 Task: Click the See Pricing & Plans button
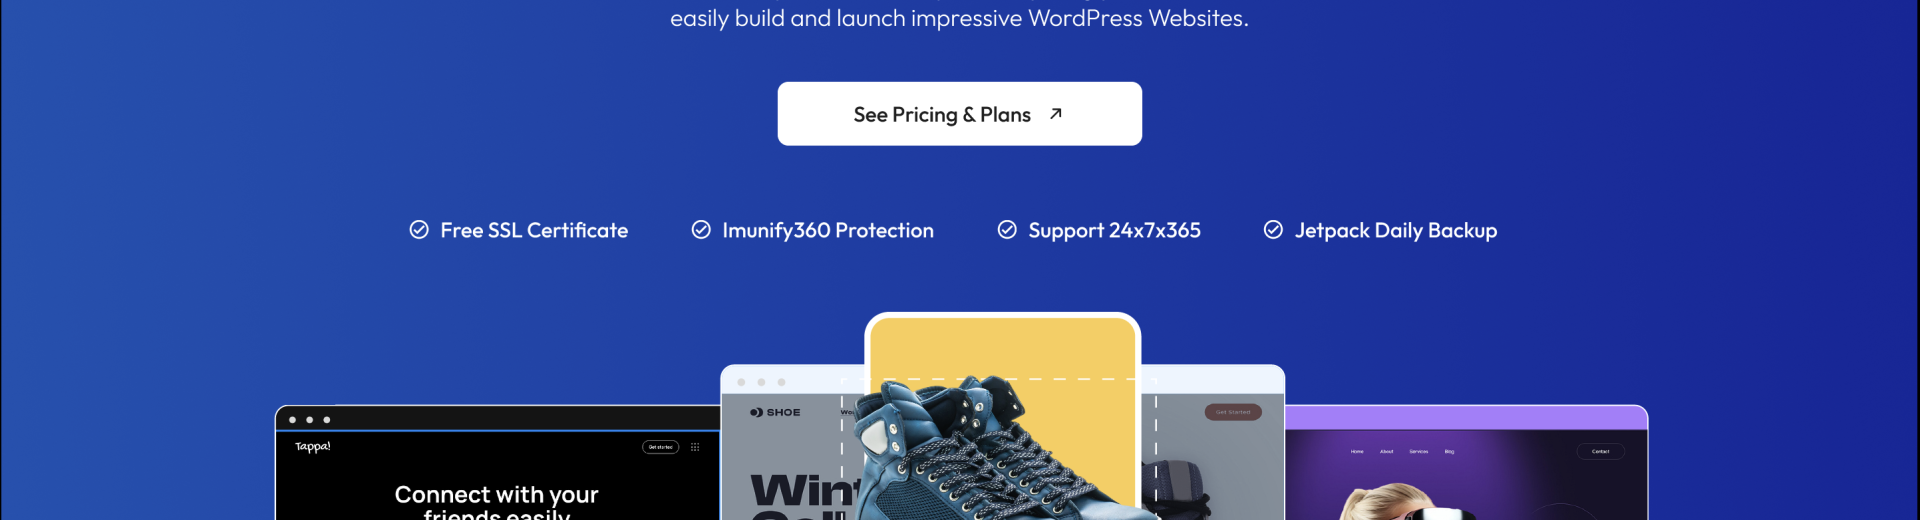pos(959,114)
